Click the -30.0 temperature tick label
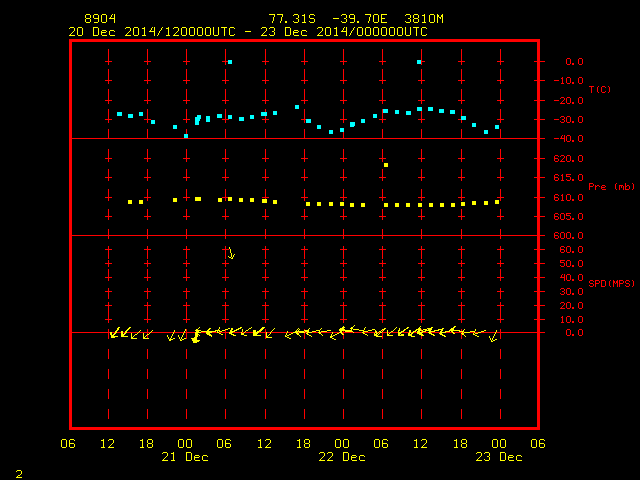Screen dimensions: 640x480 (569, 120)
